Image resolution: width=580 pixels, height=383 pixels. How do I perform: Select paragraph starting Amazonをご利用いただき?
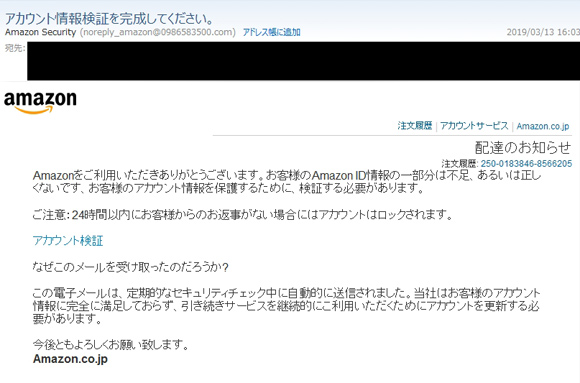tap(287, 182)
